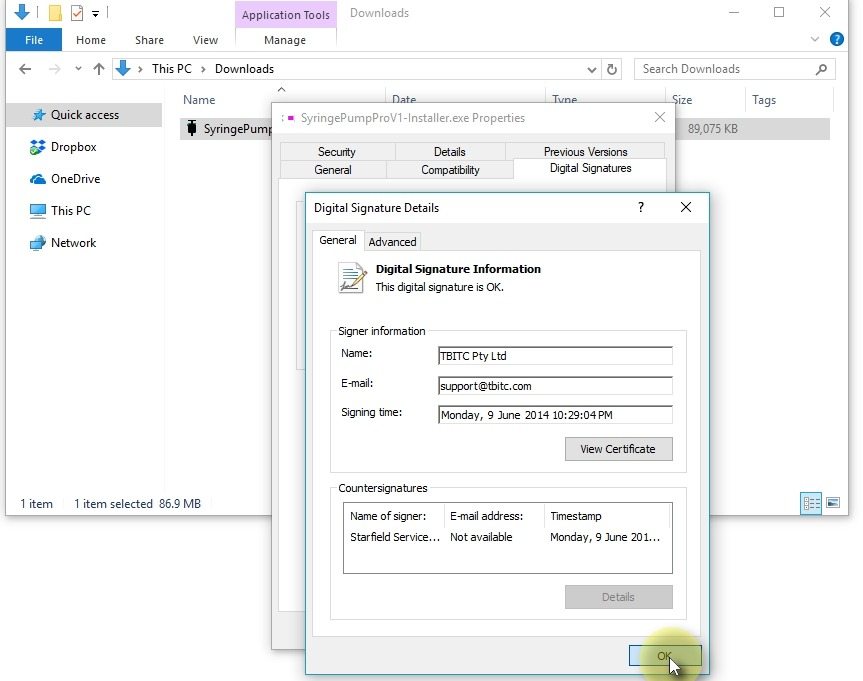Image resolution: width=863 pixels, height=681 pixels.
Task: Click the View Certificate button
Action: coord(618,449)
